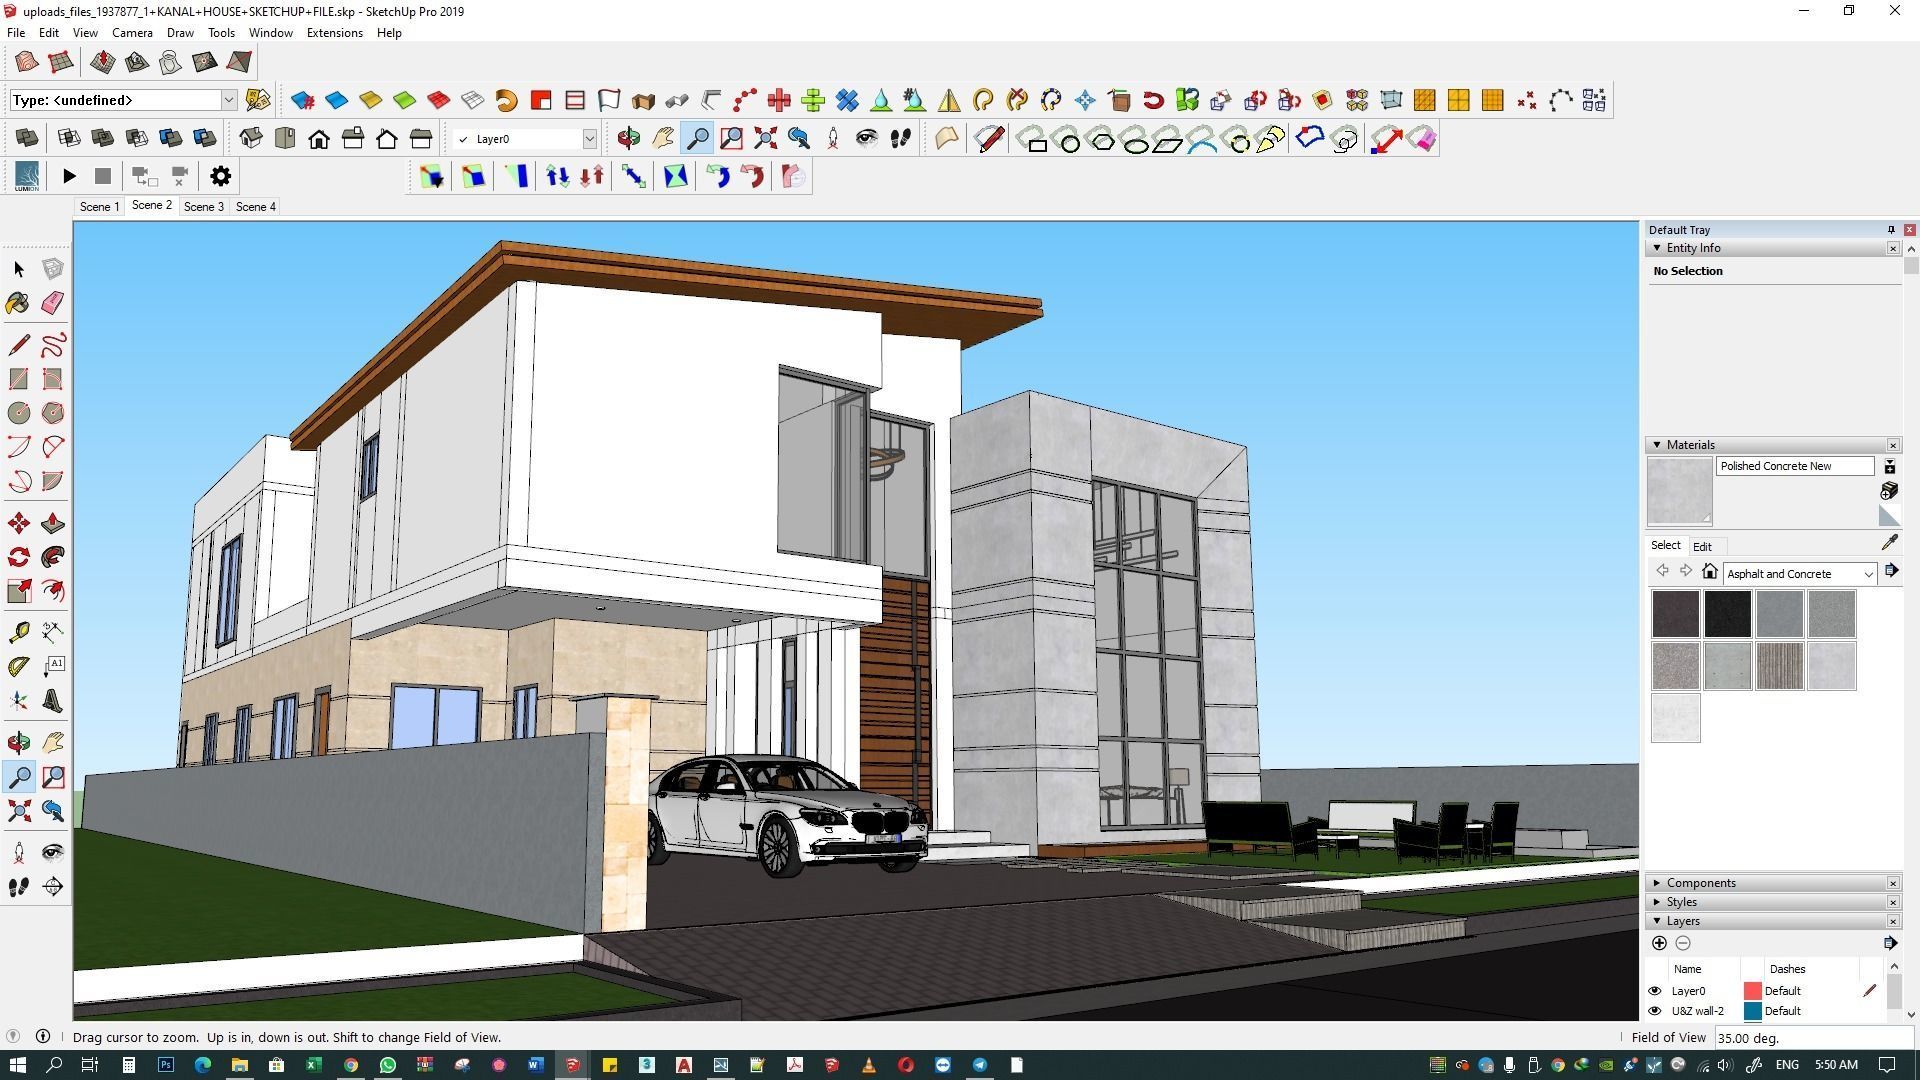This screenshot has height=1080, width=1920.
Task: Choose the Protractor tool
Action: 19,666
